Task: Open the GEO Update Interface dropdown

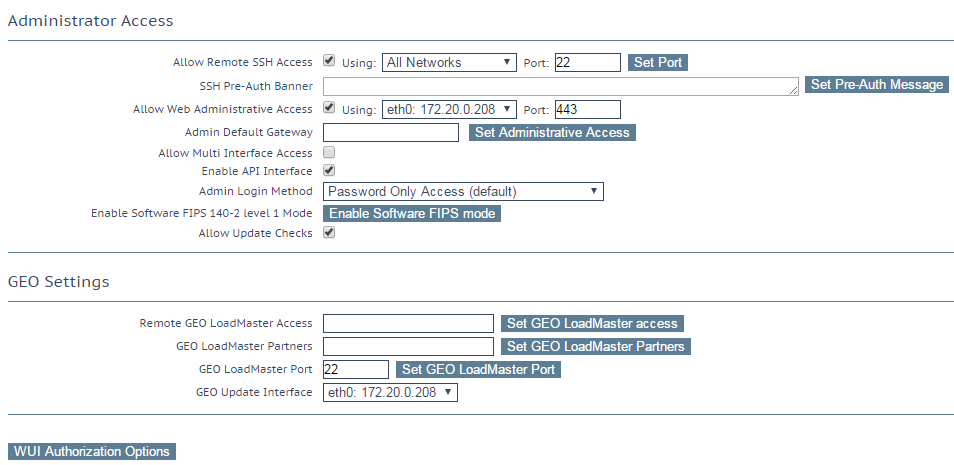Action: coord(390,392)
